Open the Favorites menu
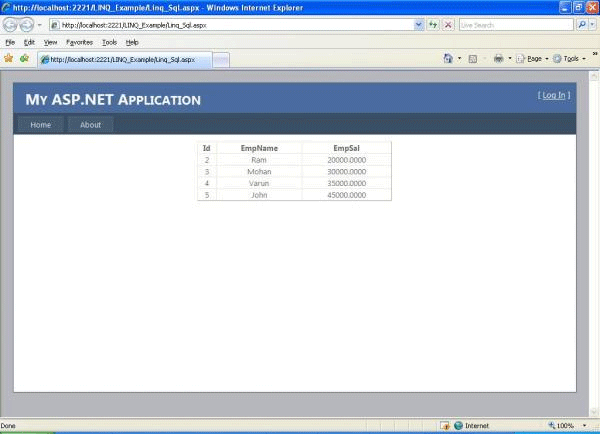This screenshot has width=600, height=434. [79, 42]
